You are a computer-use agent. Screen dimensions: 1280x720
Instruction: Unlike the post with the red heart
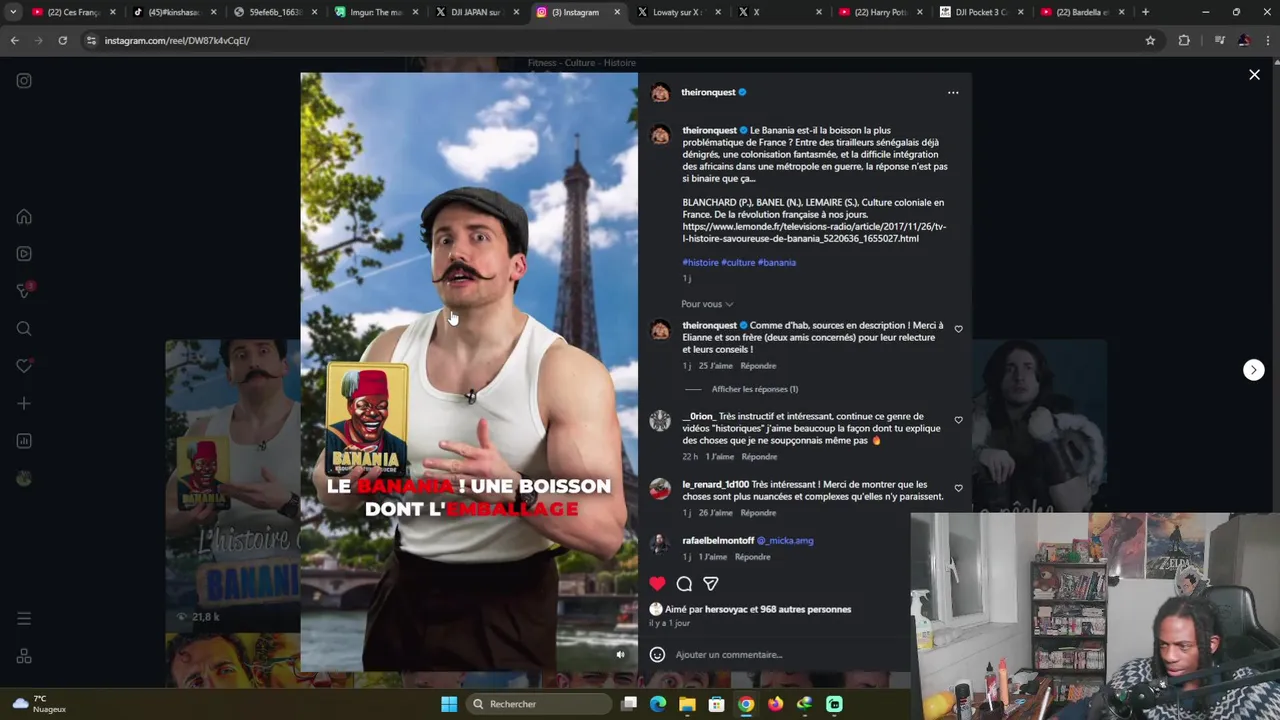(657, 583)
